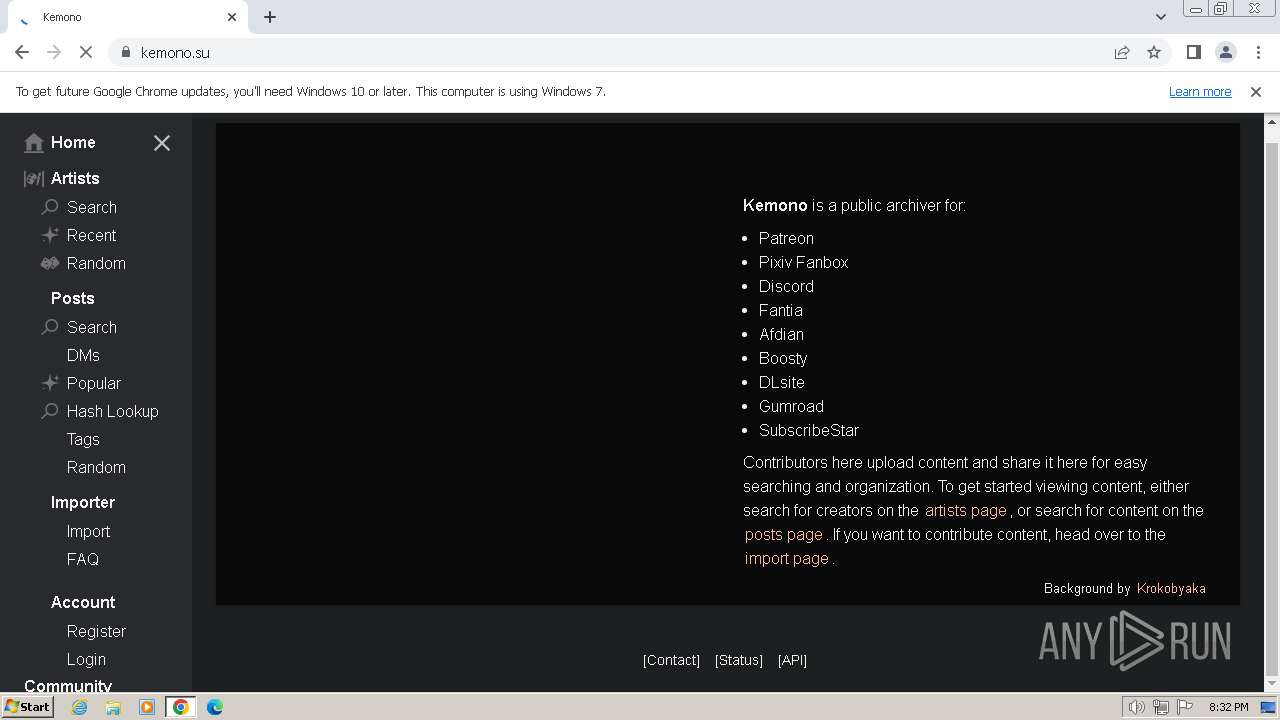Open the Chrome profile avatar
Screen dimensions: 1280x720
click(x=1225, y=52)
